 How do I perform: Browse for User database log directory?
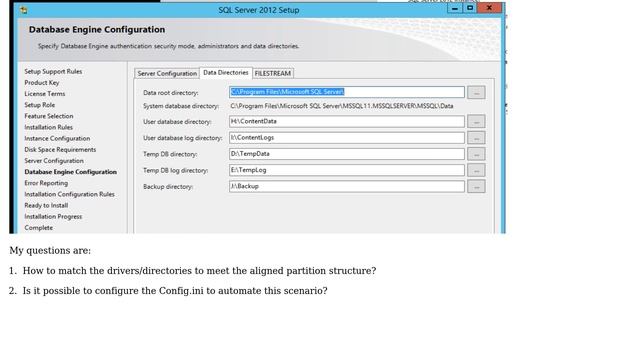pos(476,138)
